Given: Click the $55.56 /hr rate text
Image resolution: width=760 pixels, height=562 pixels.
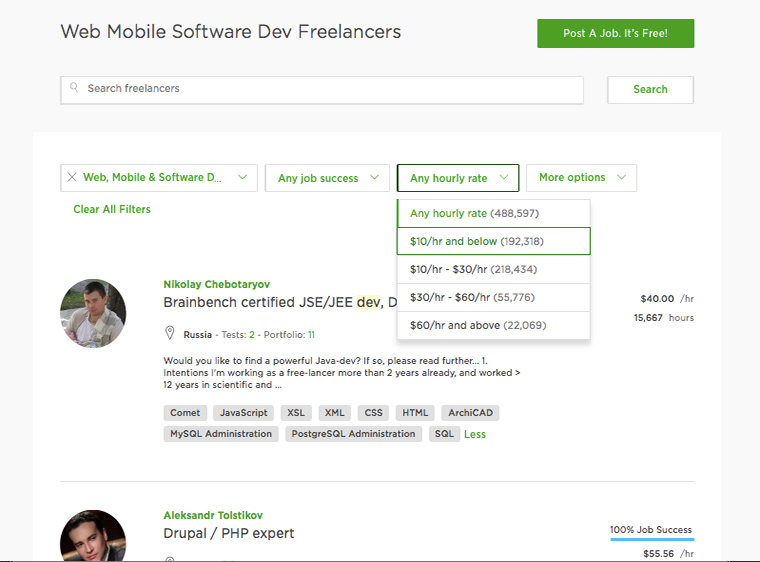Looking at the screenshot, I should point(668,553).
